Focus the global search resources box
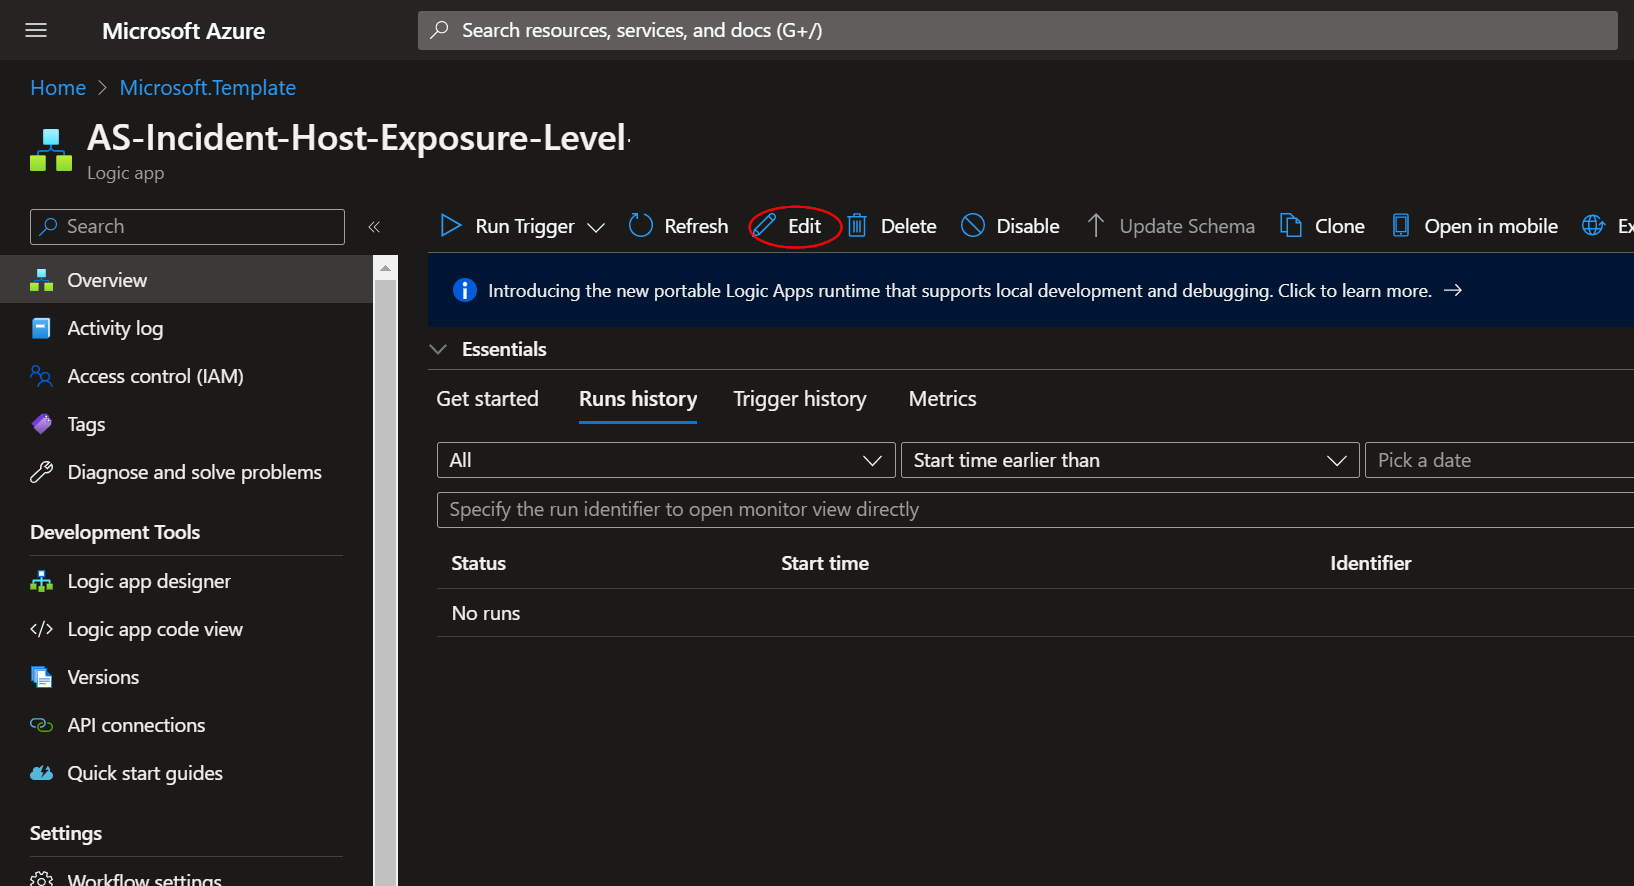 point(1017,30)
